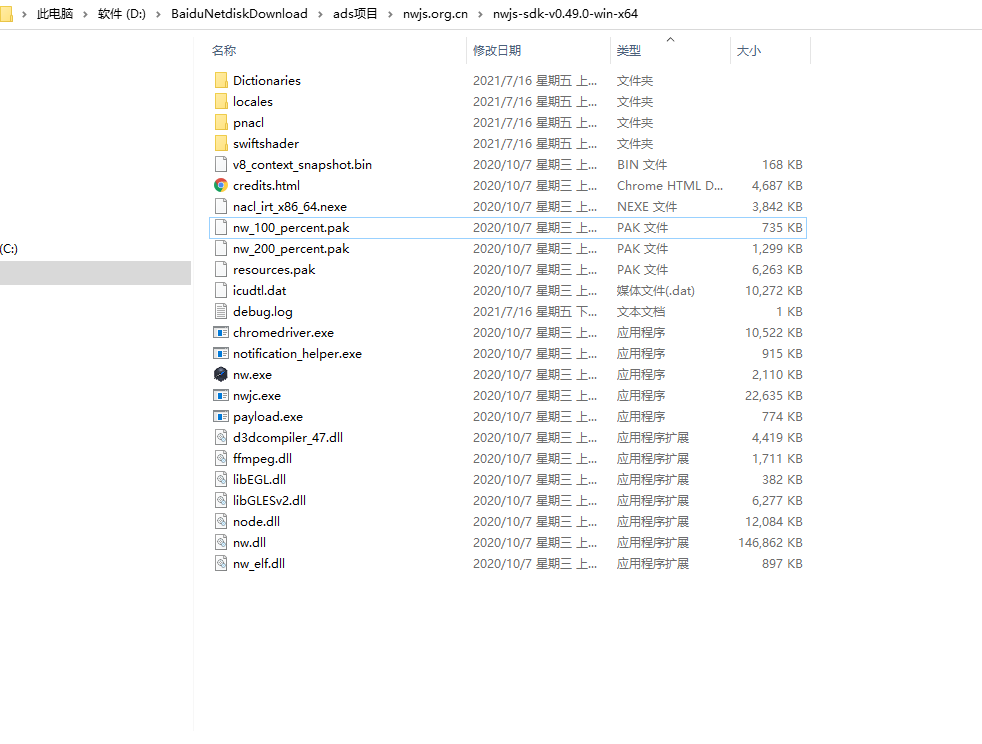Click the payload.exe program icon

point(222,416)
